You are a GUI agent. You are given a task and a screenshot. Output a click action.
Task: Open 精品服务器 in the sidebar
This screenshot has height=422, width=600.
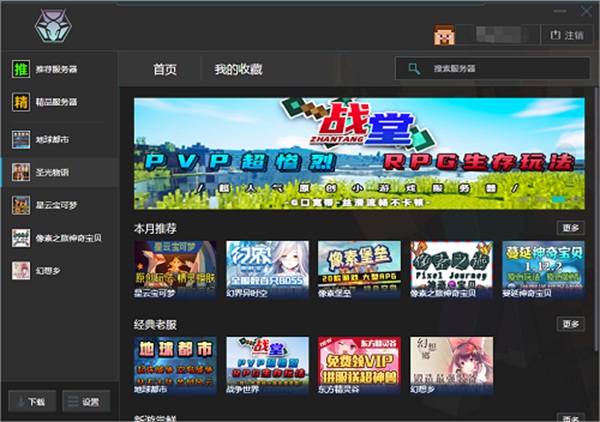tap(57, 102)
